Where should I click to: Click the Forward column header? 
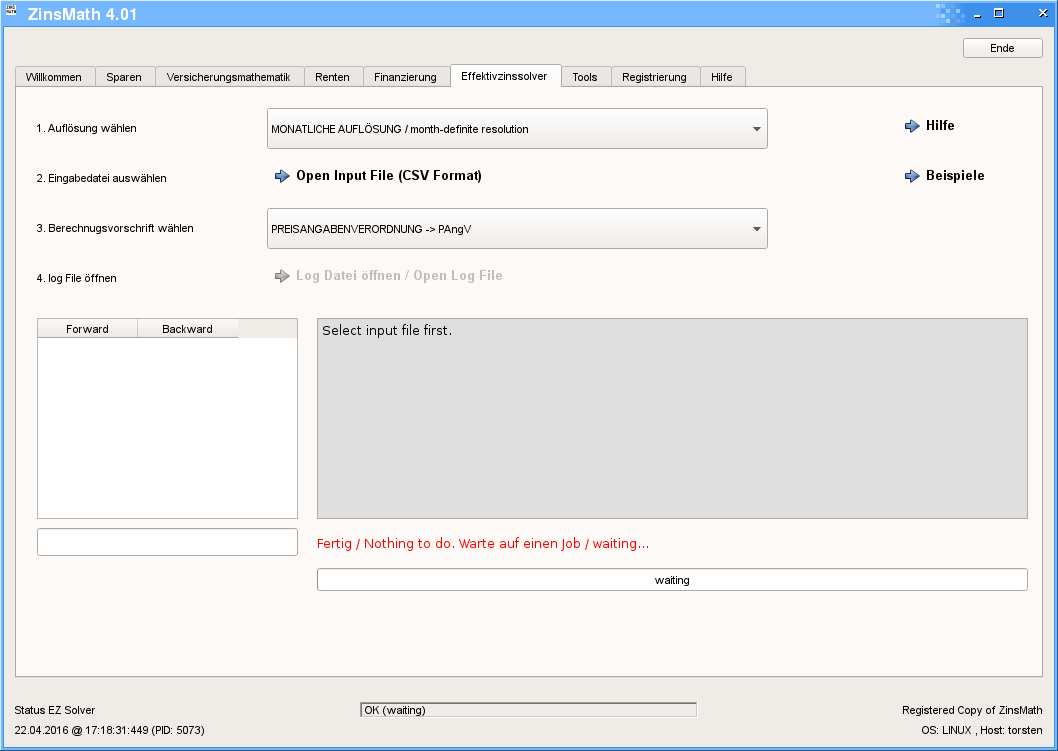[x=87, y=329]
